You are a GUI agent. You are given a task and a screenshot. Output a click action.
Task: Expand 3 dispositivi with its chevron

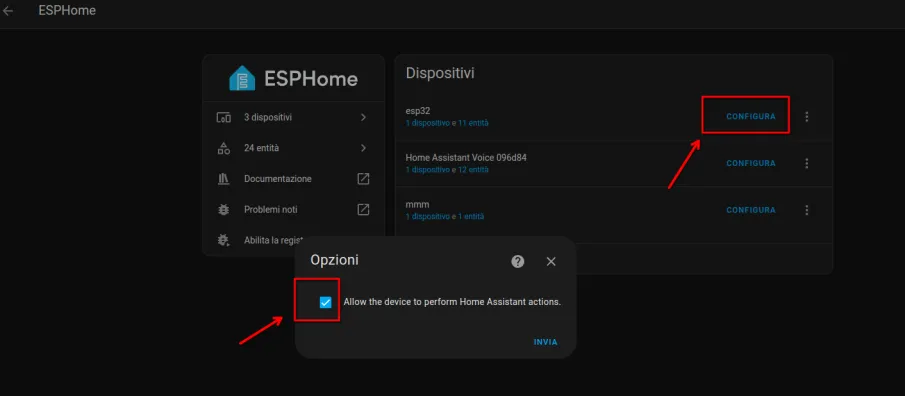point(363,117)
